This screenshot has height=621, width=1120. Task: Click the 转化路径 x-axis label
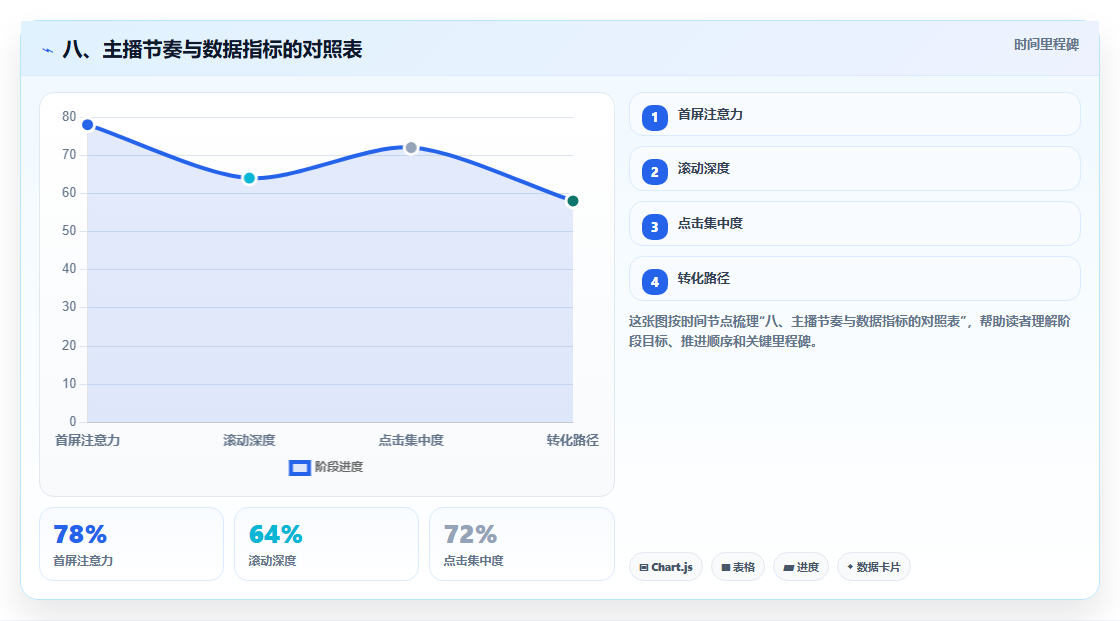pos(573,441)
